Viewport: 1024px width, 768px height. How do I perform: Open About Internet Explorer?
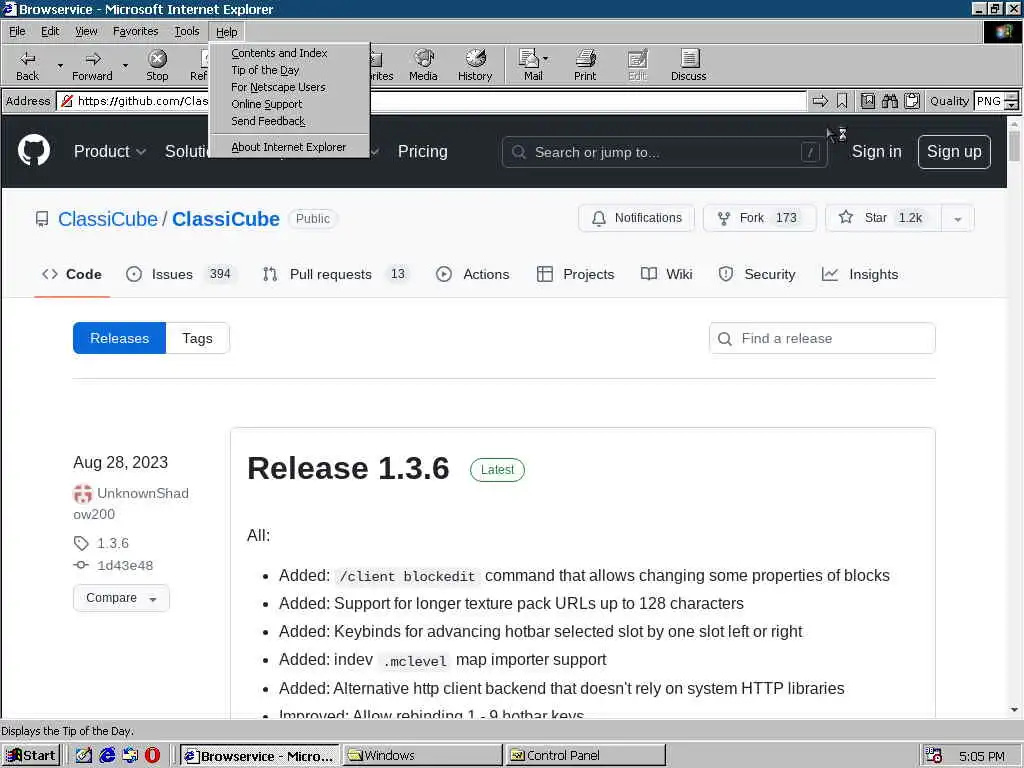click(x=289, y=147)
